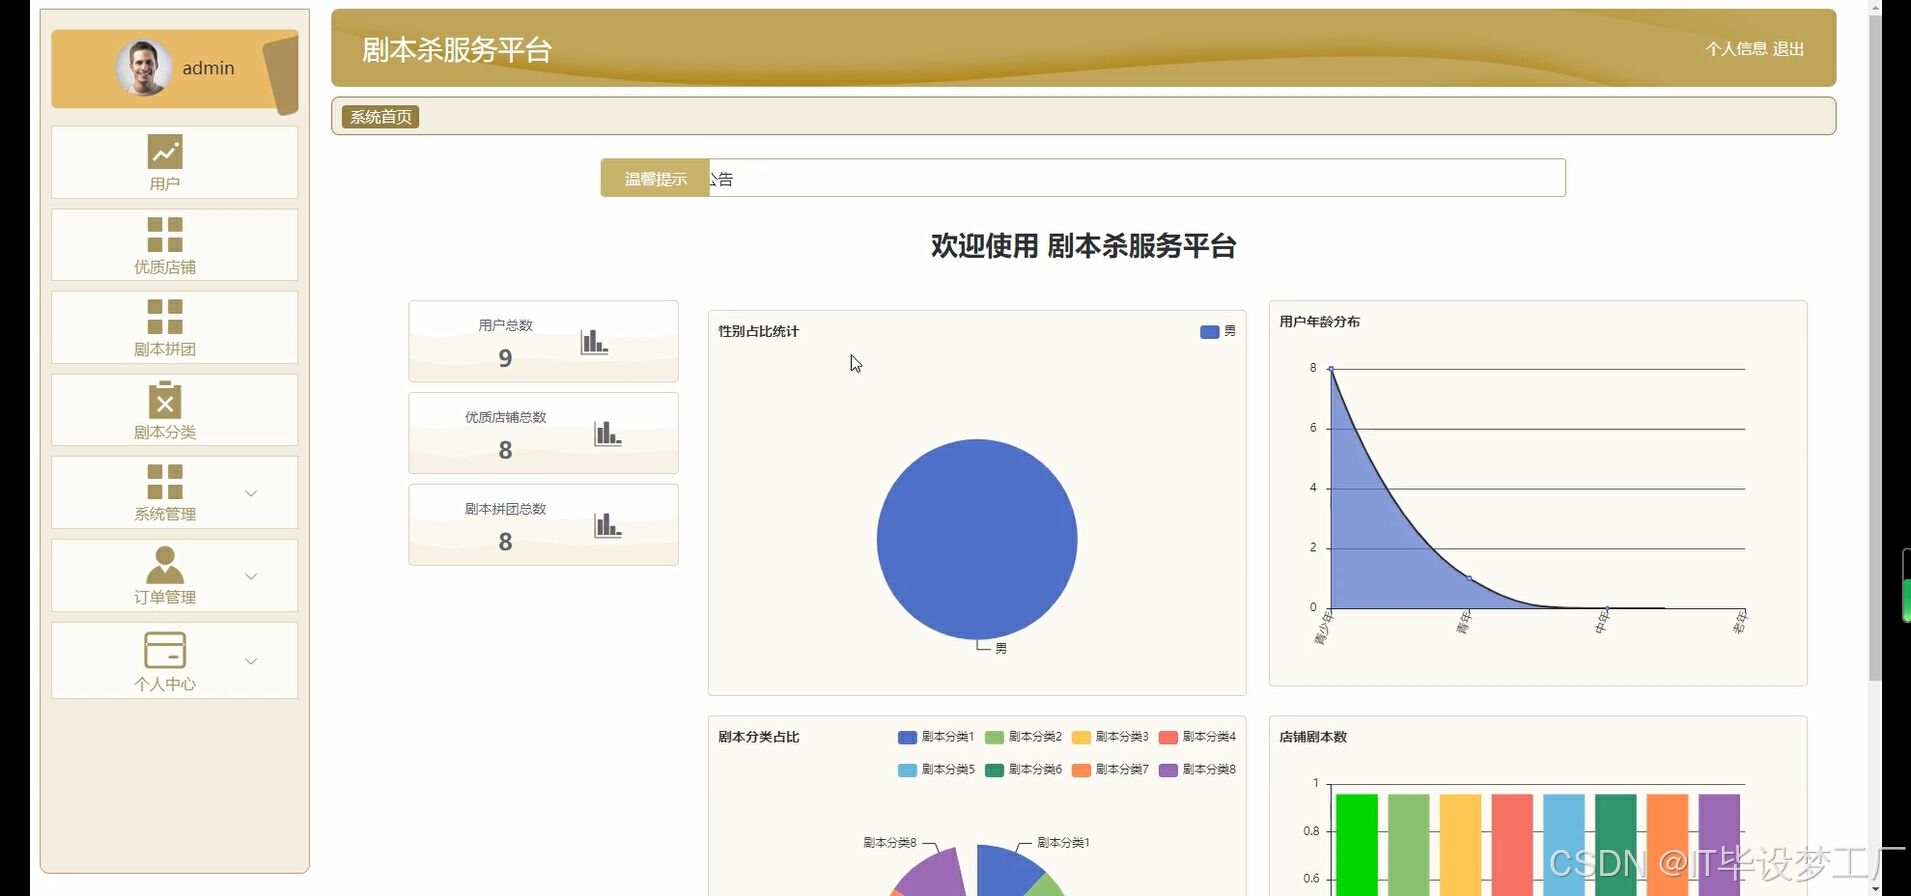1911x896 pixels.
Task: Toggle 剧本分类4 legend swatch
Action: coord(1168,737)
